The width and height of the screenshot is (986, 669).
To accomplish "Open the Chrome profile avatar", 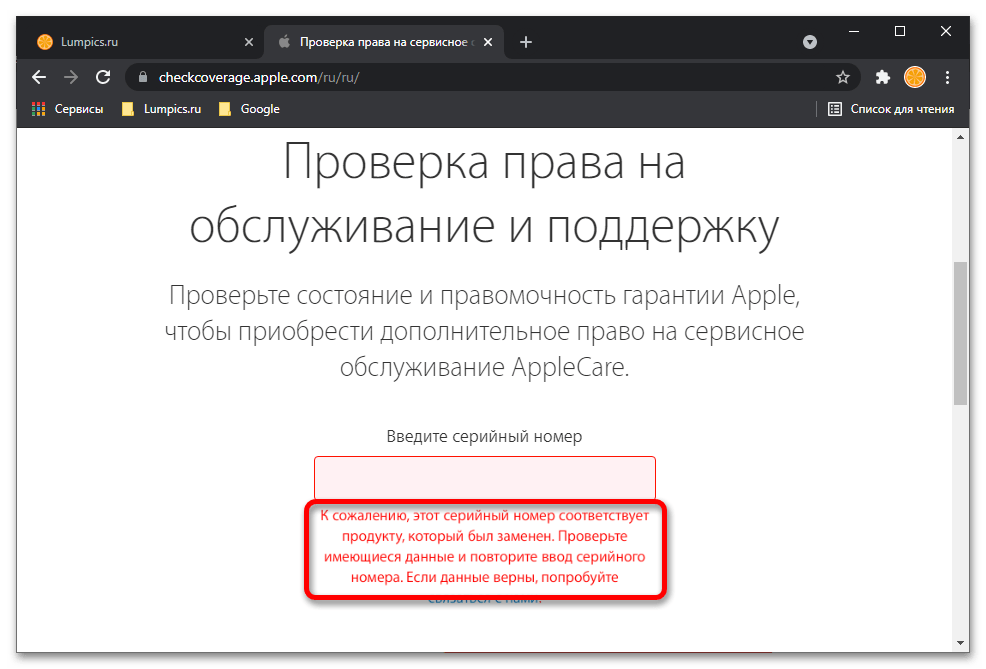I will 914,77.
